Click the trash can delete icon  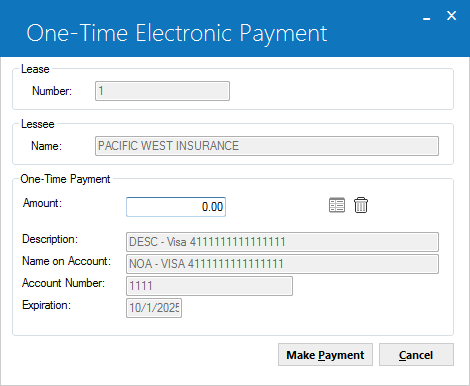click(361, 205)
